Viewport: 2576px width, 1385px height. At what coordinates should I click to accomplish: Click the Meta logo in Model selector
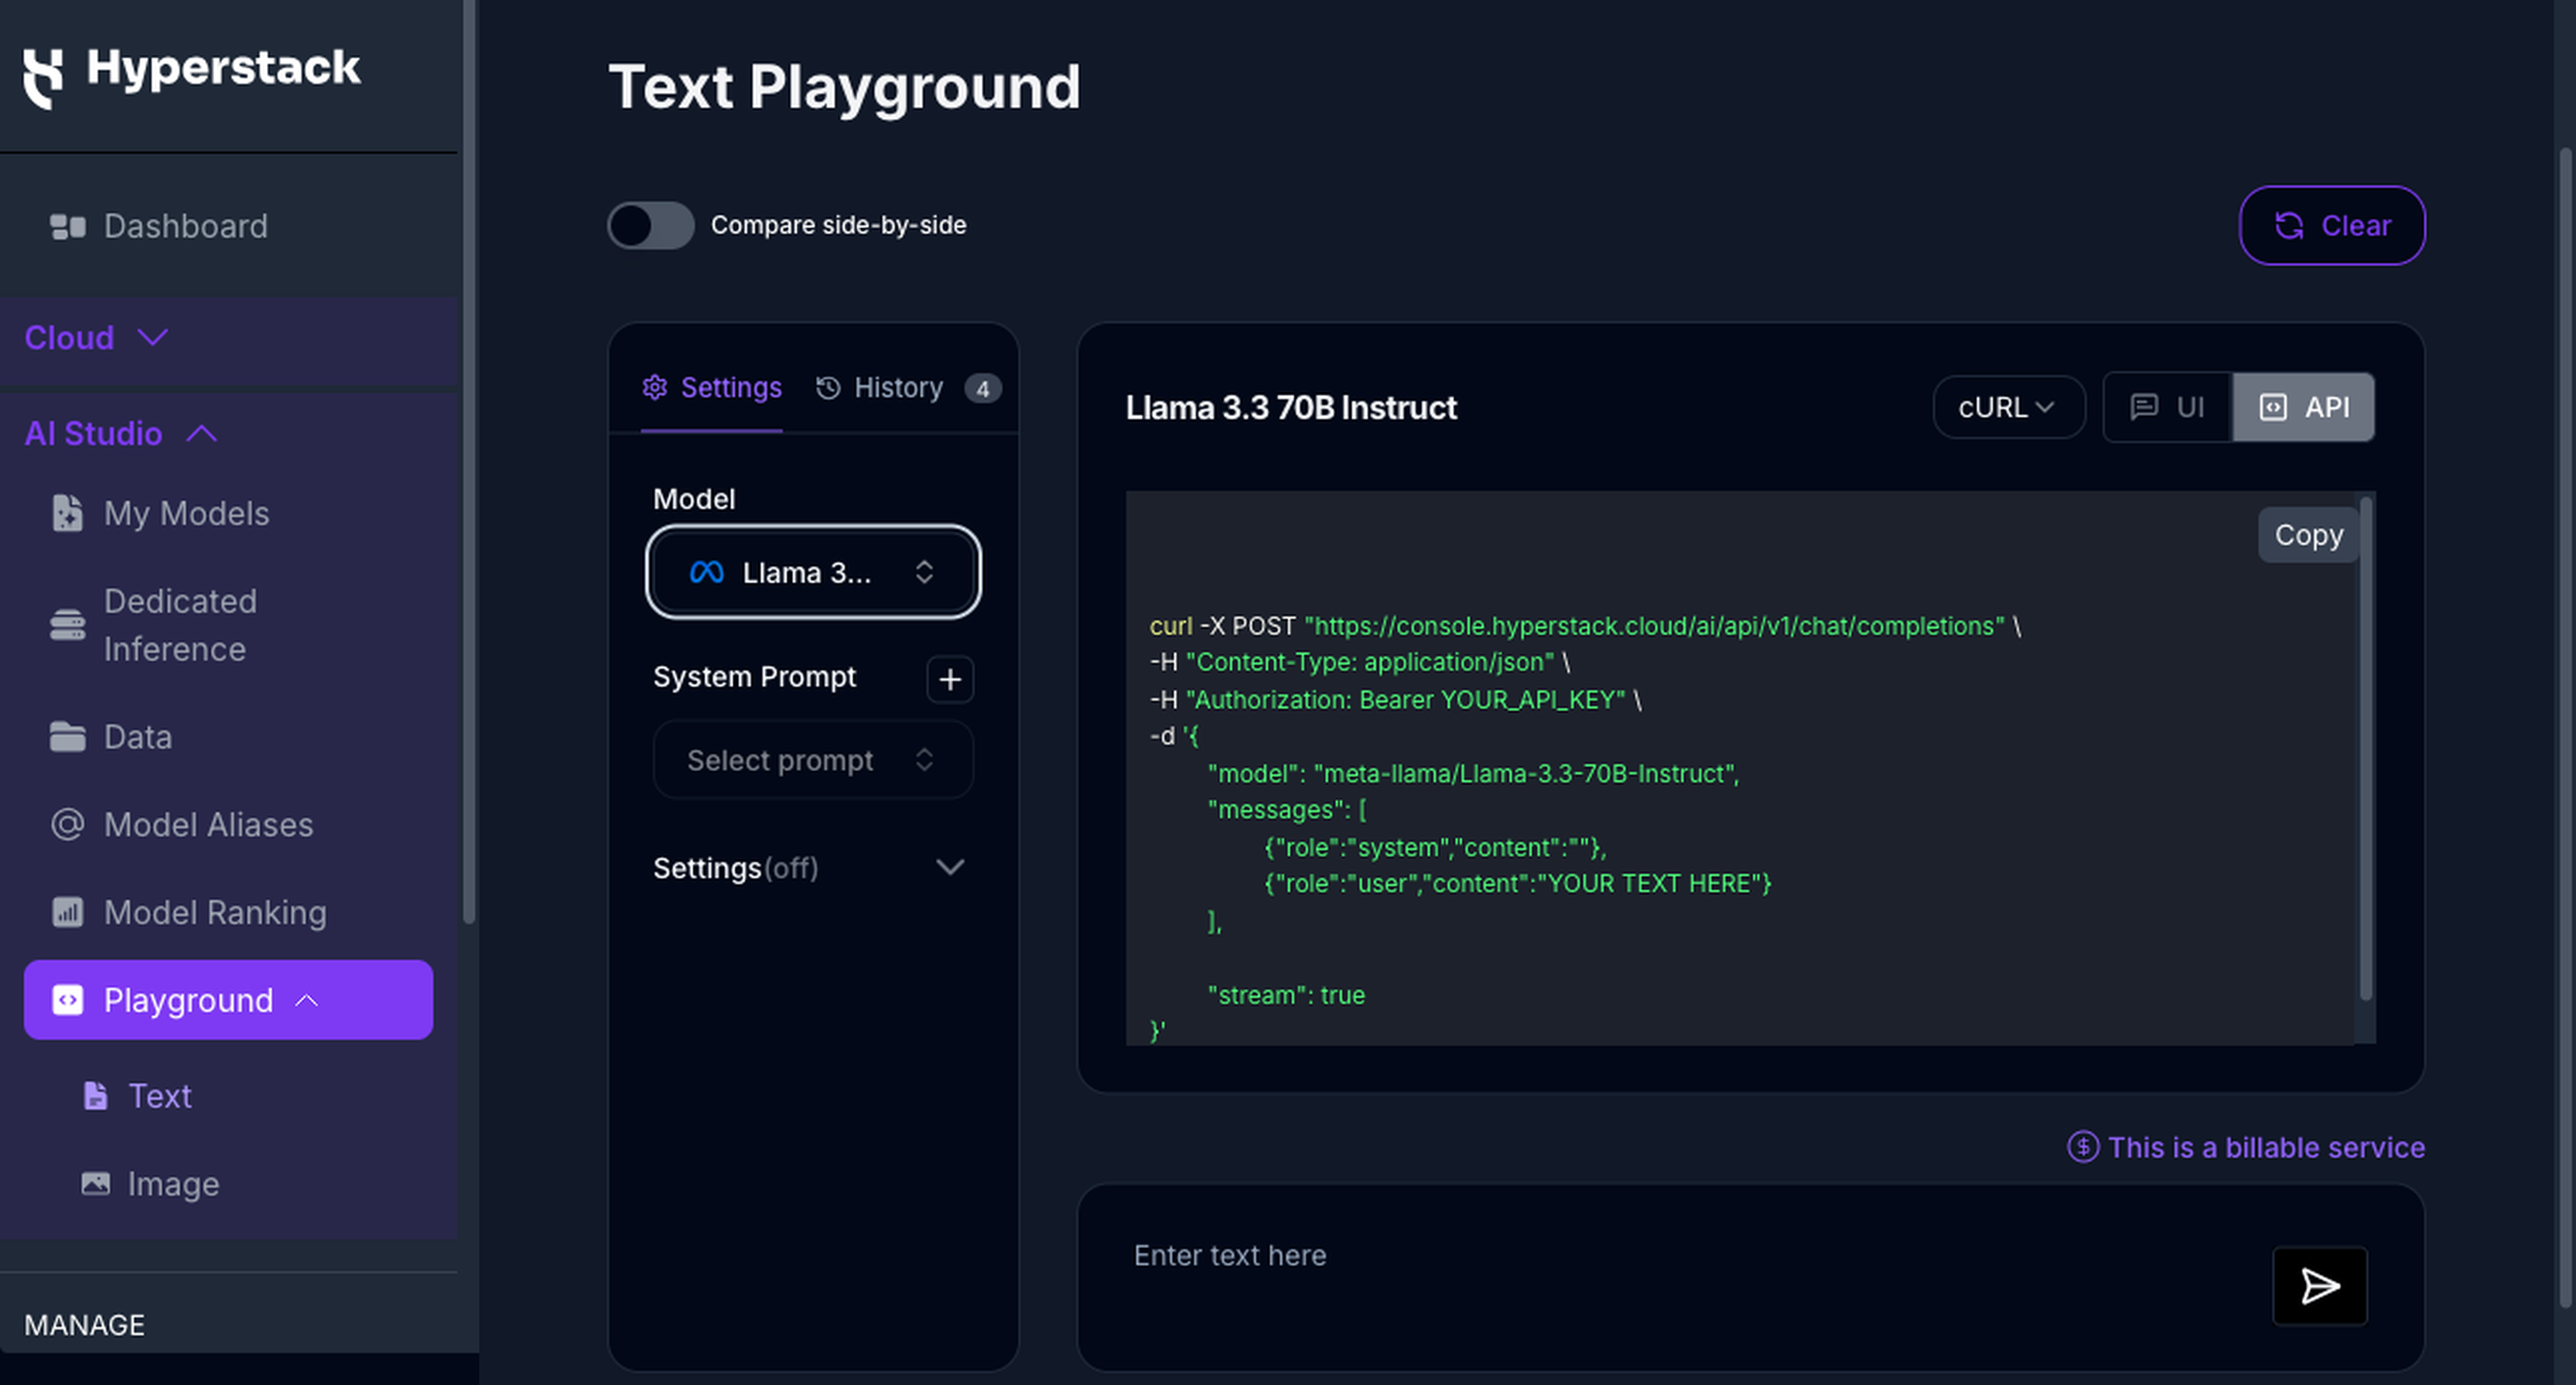pyautogui.click(x=706, y=572)
